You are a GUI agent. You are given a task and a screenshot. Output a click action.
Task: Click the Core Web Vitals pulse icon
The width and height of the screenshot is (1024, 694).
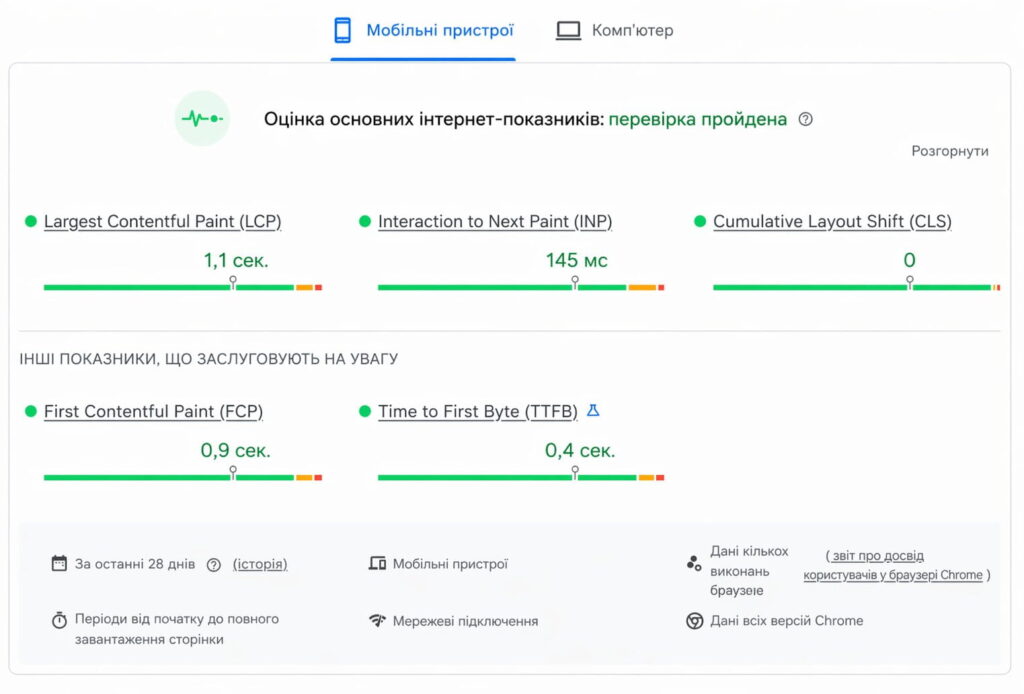(x=202, y=119)
